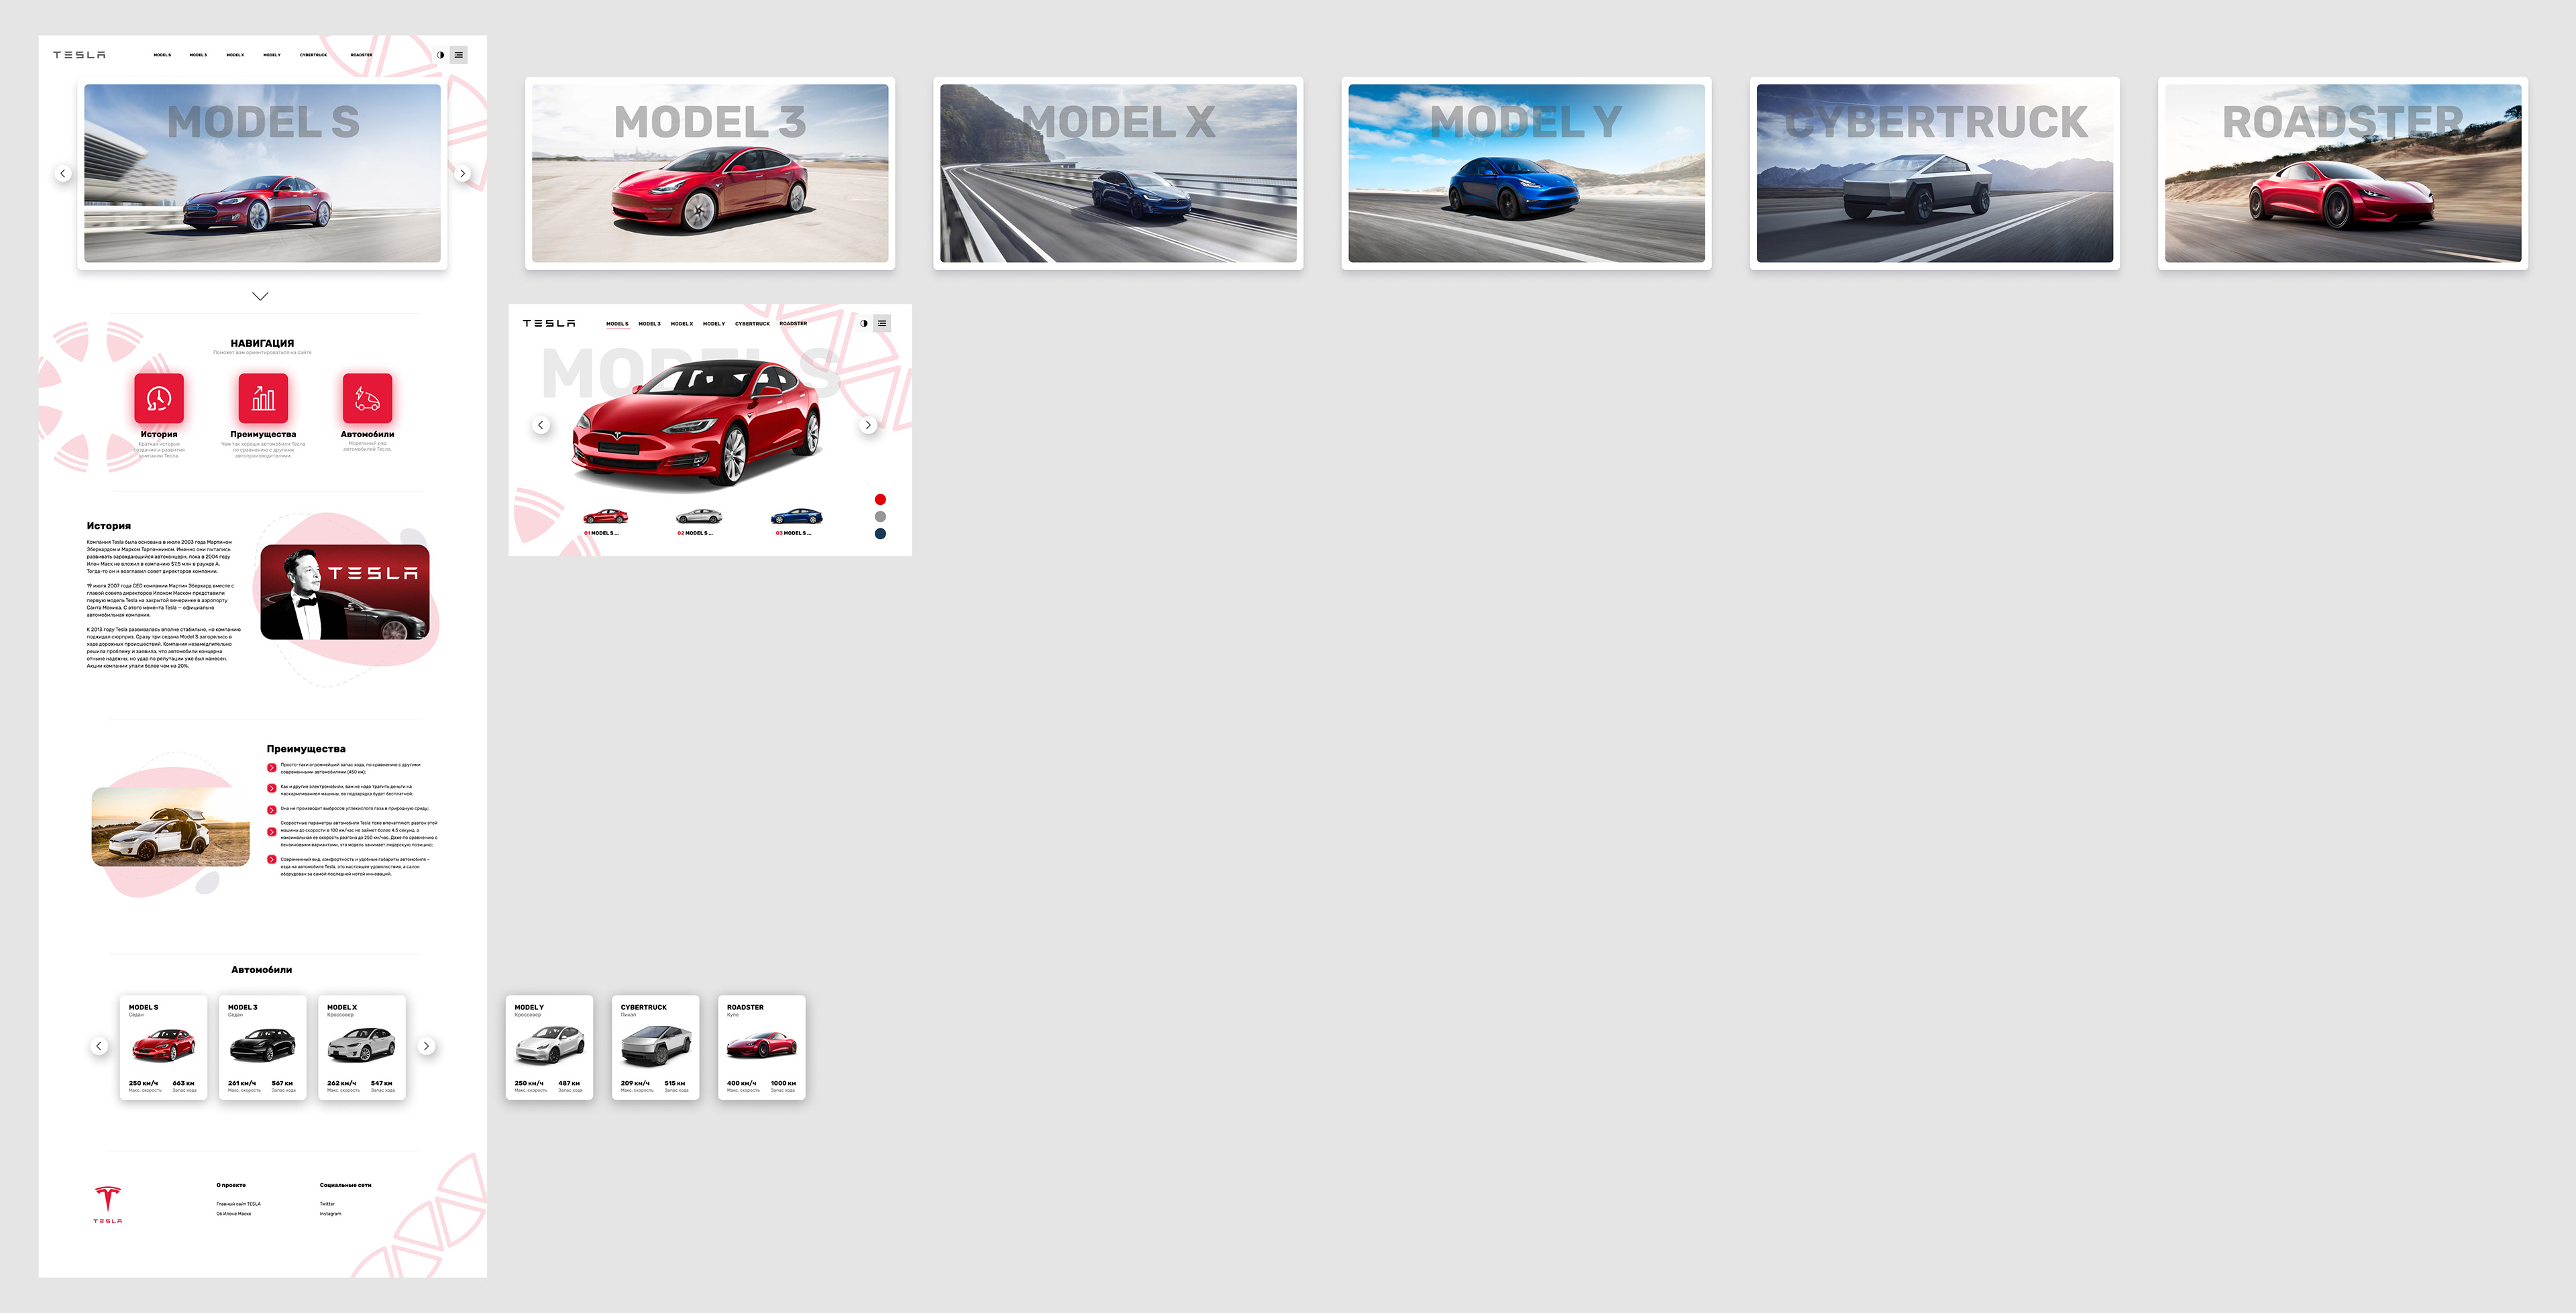Click the Elon Musk TESLA image in История
This screenshot has width=2576, height=1313.
pyautogui.click(x=345, y=592)
